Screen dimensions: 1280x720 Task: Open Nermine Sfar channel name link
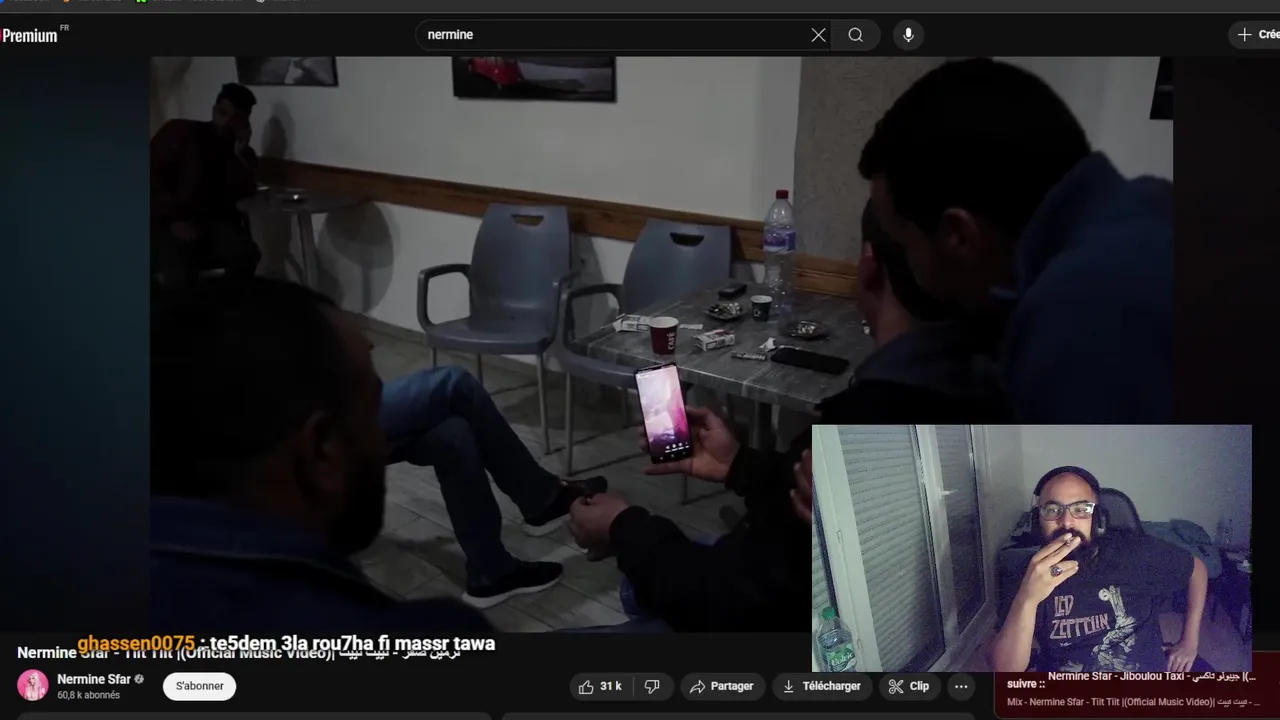[94, 679]
